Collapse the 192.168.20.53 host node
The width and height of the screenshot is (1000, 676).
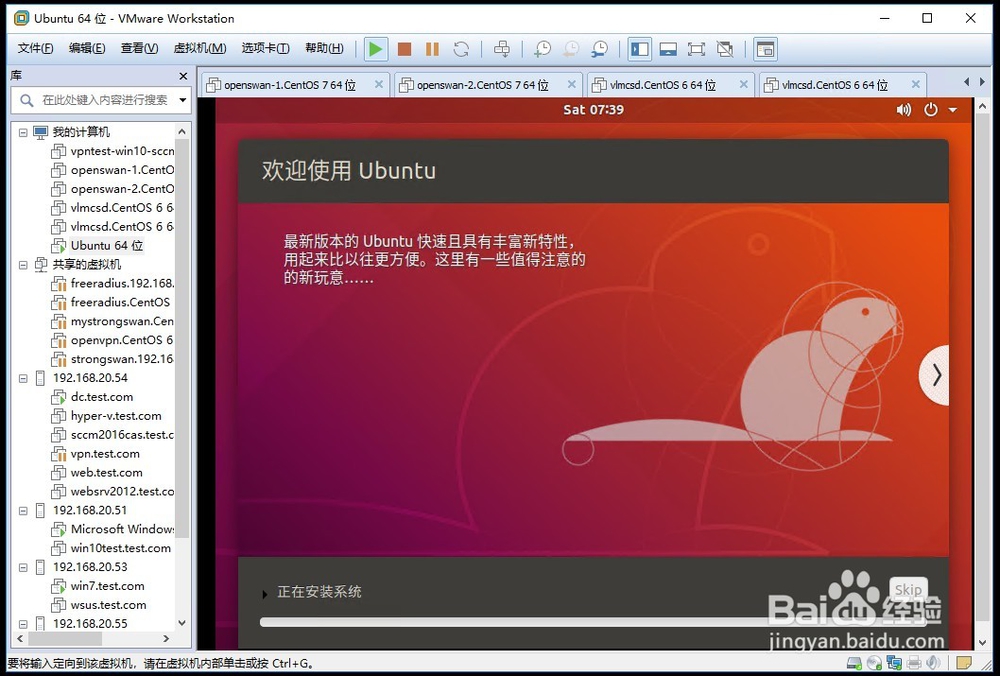23,568
